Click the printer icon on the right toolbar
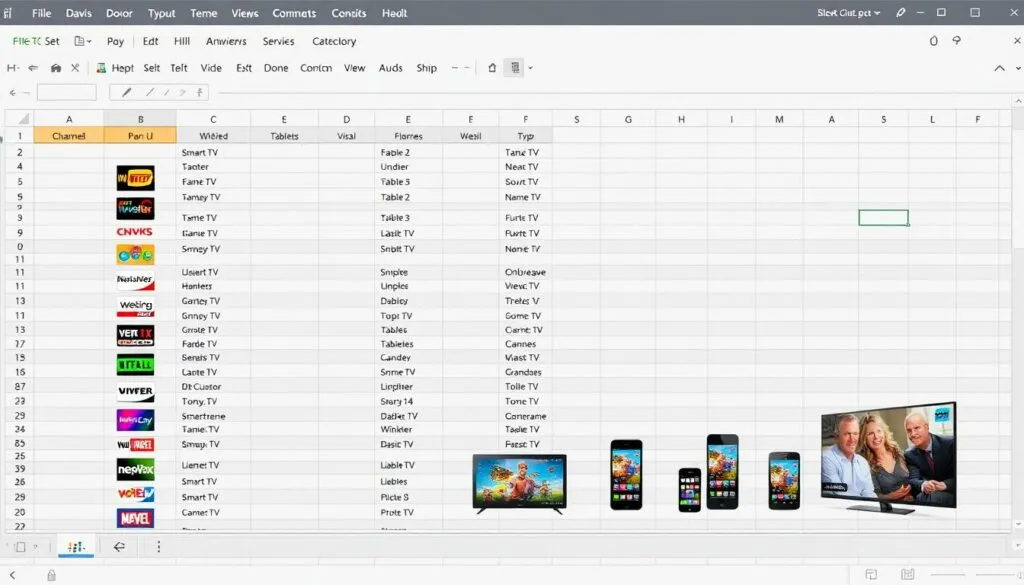Image resolution: width=1024 pixels, height=585 pixels. pyautogui.click(x=515, y=67)
